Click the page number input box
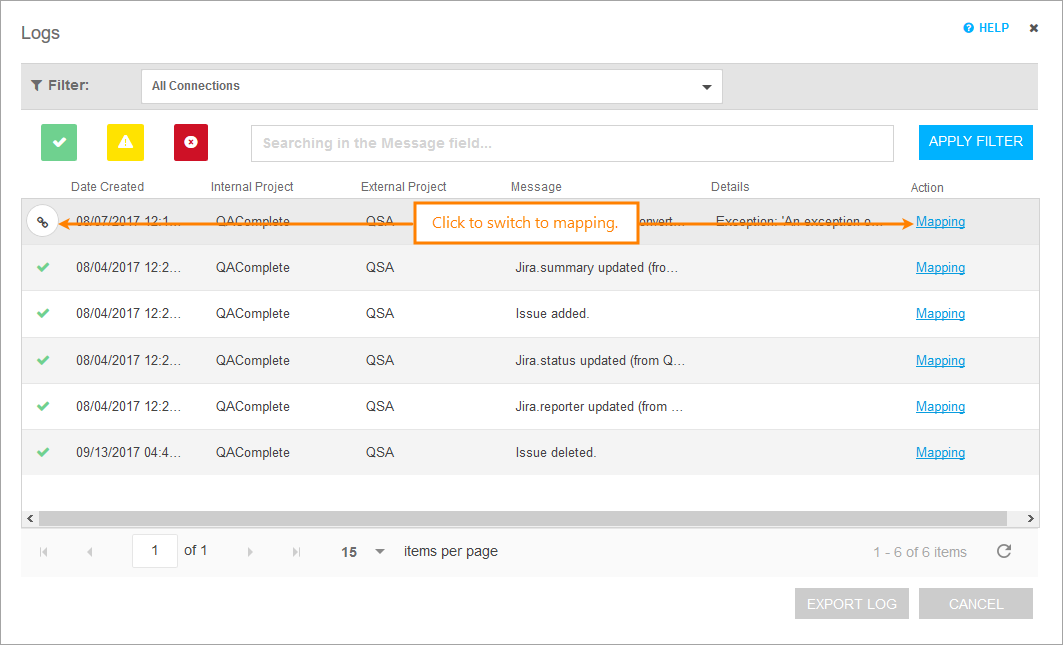The image size is (1063, 645). point(154,550)
